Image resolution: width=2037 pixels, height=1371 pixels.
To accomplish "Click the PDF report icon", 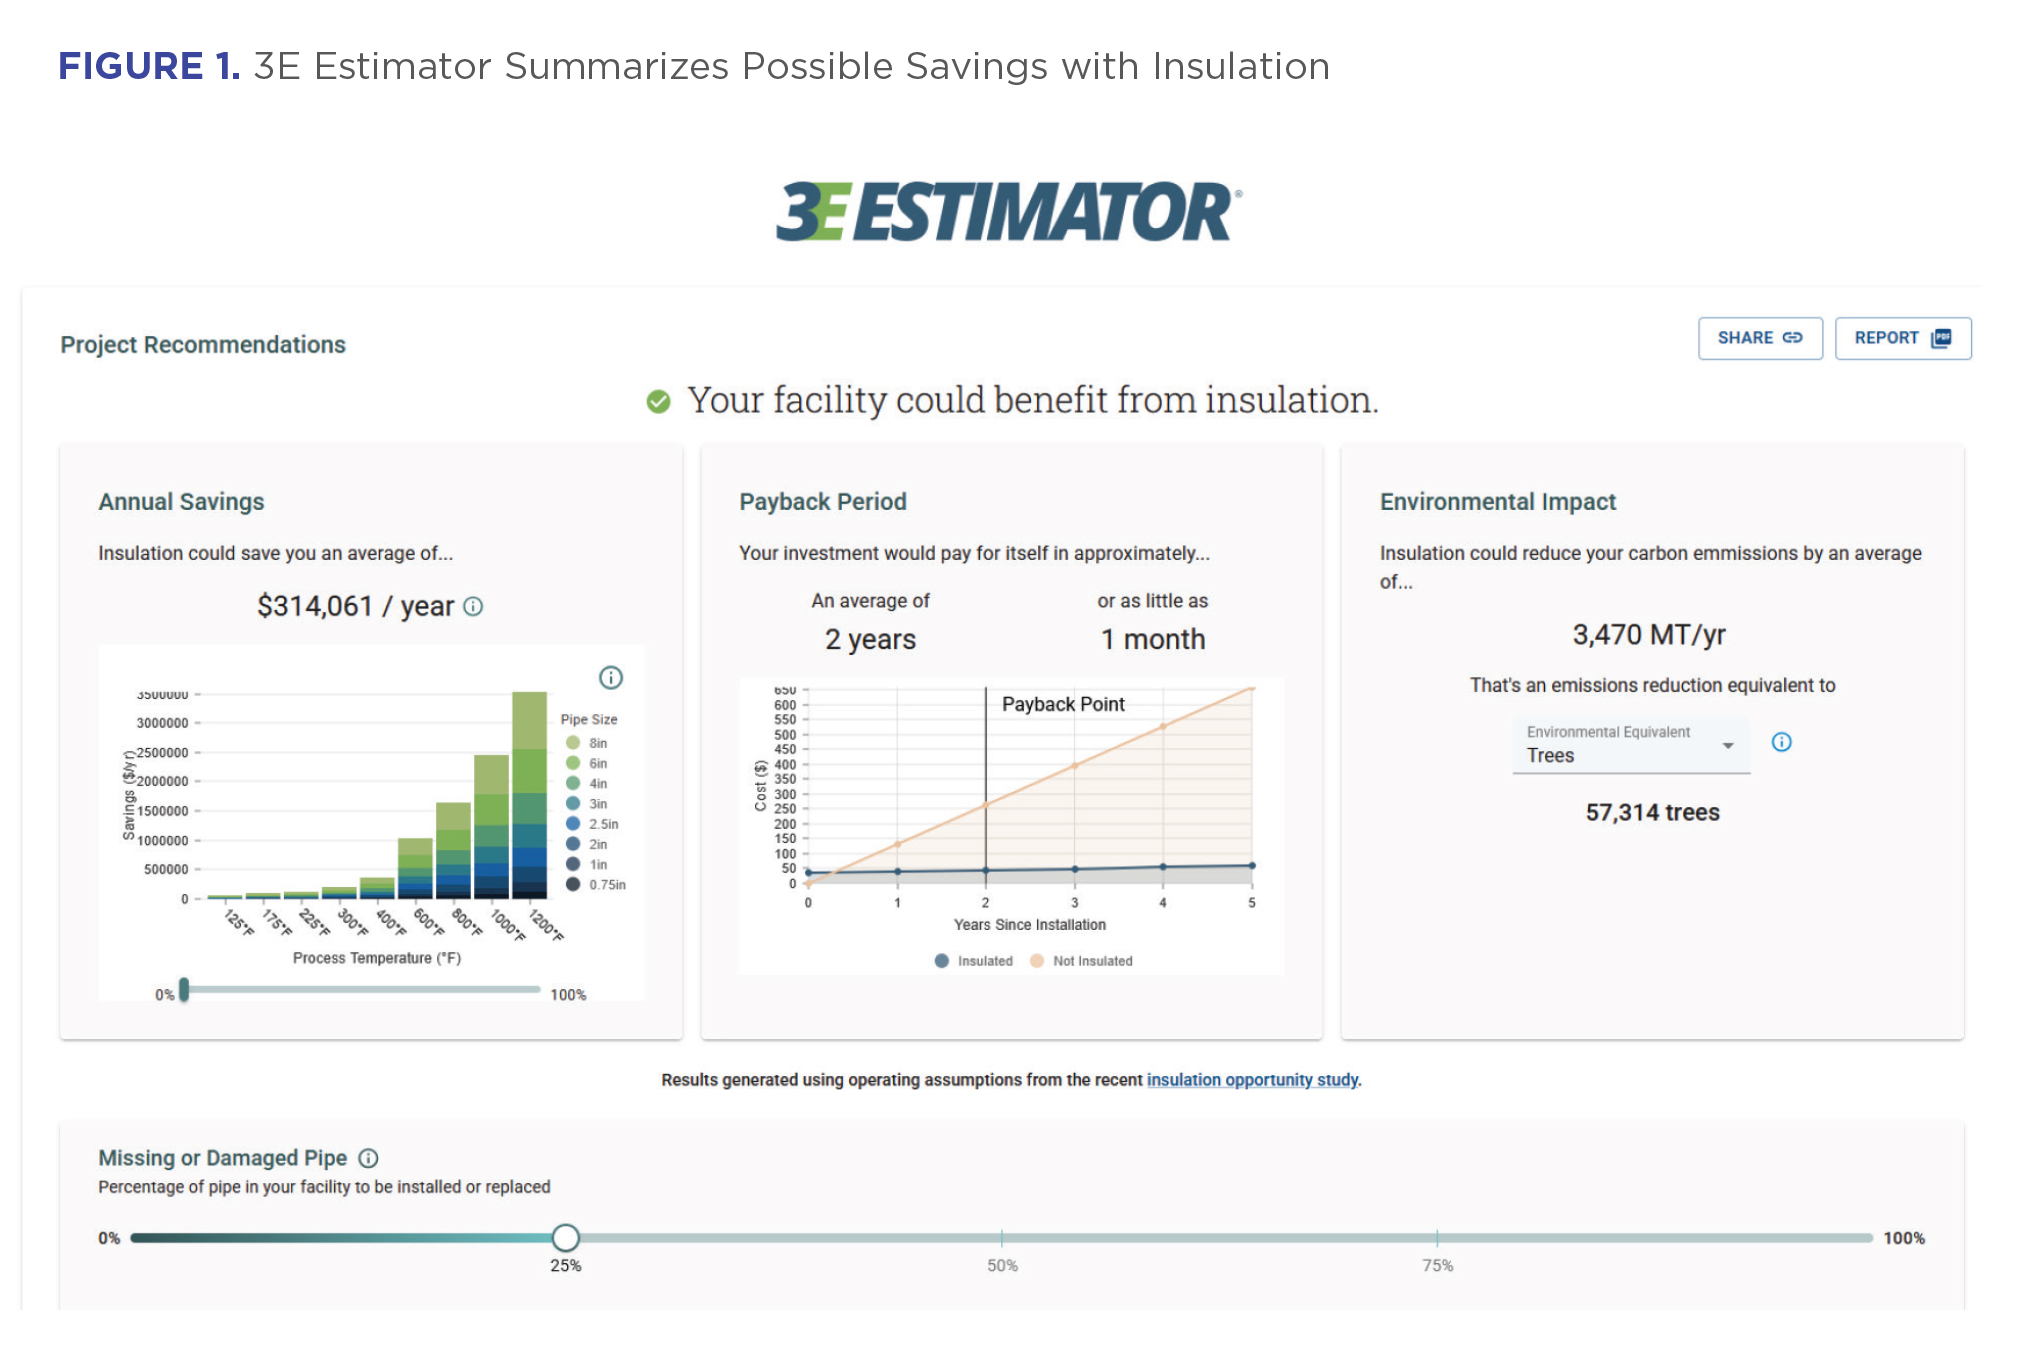I will coord(1941,338).
